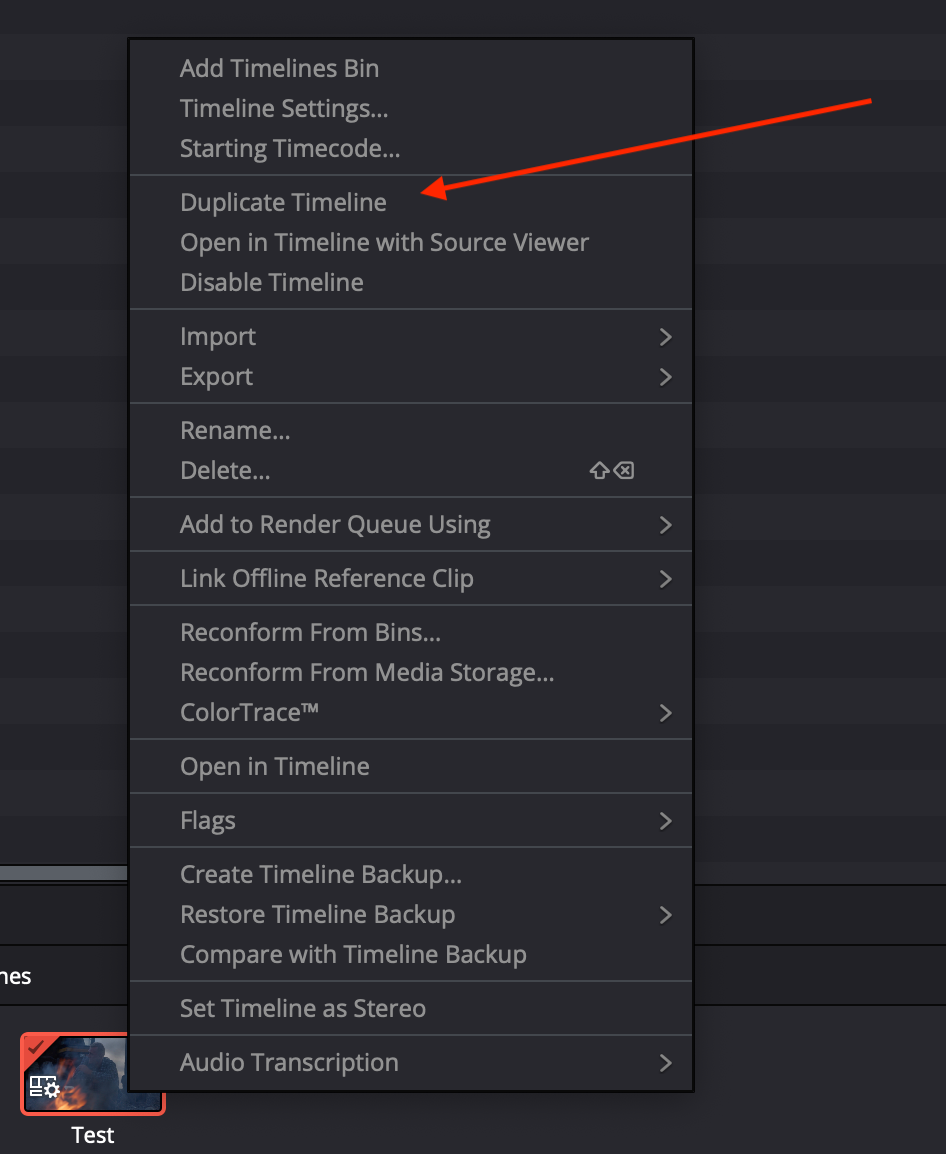The height and width of the screenshot is (1154, 946).
Task: Expand the Flags submenu
Action: 411,821
